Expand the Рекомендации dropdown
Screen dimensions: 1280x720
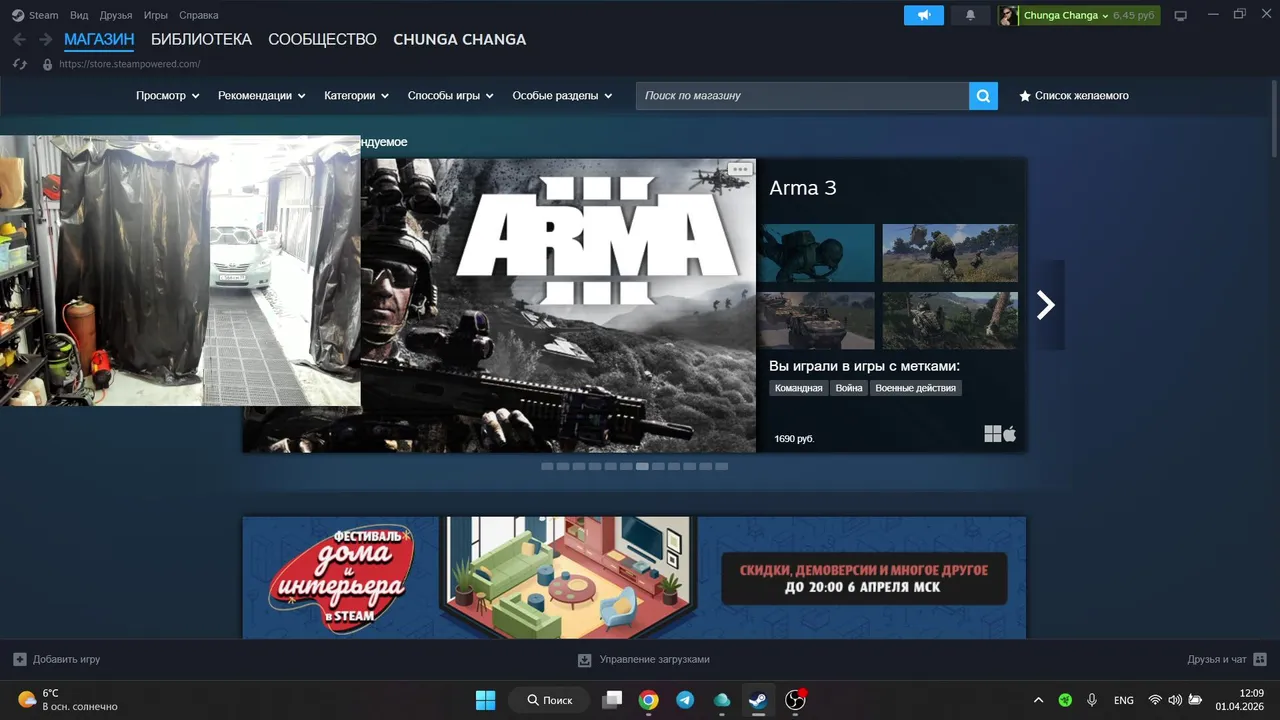point(262,96)
